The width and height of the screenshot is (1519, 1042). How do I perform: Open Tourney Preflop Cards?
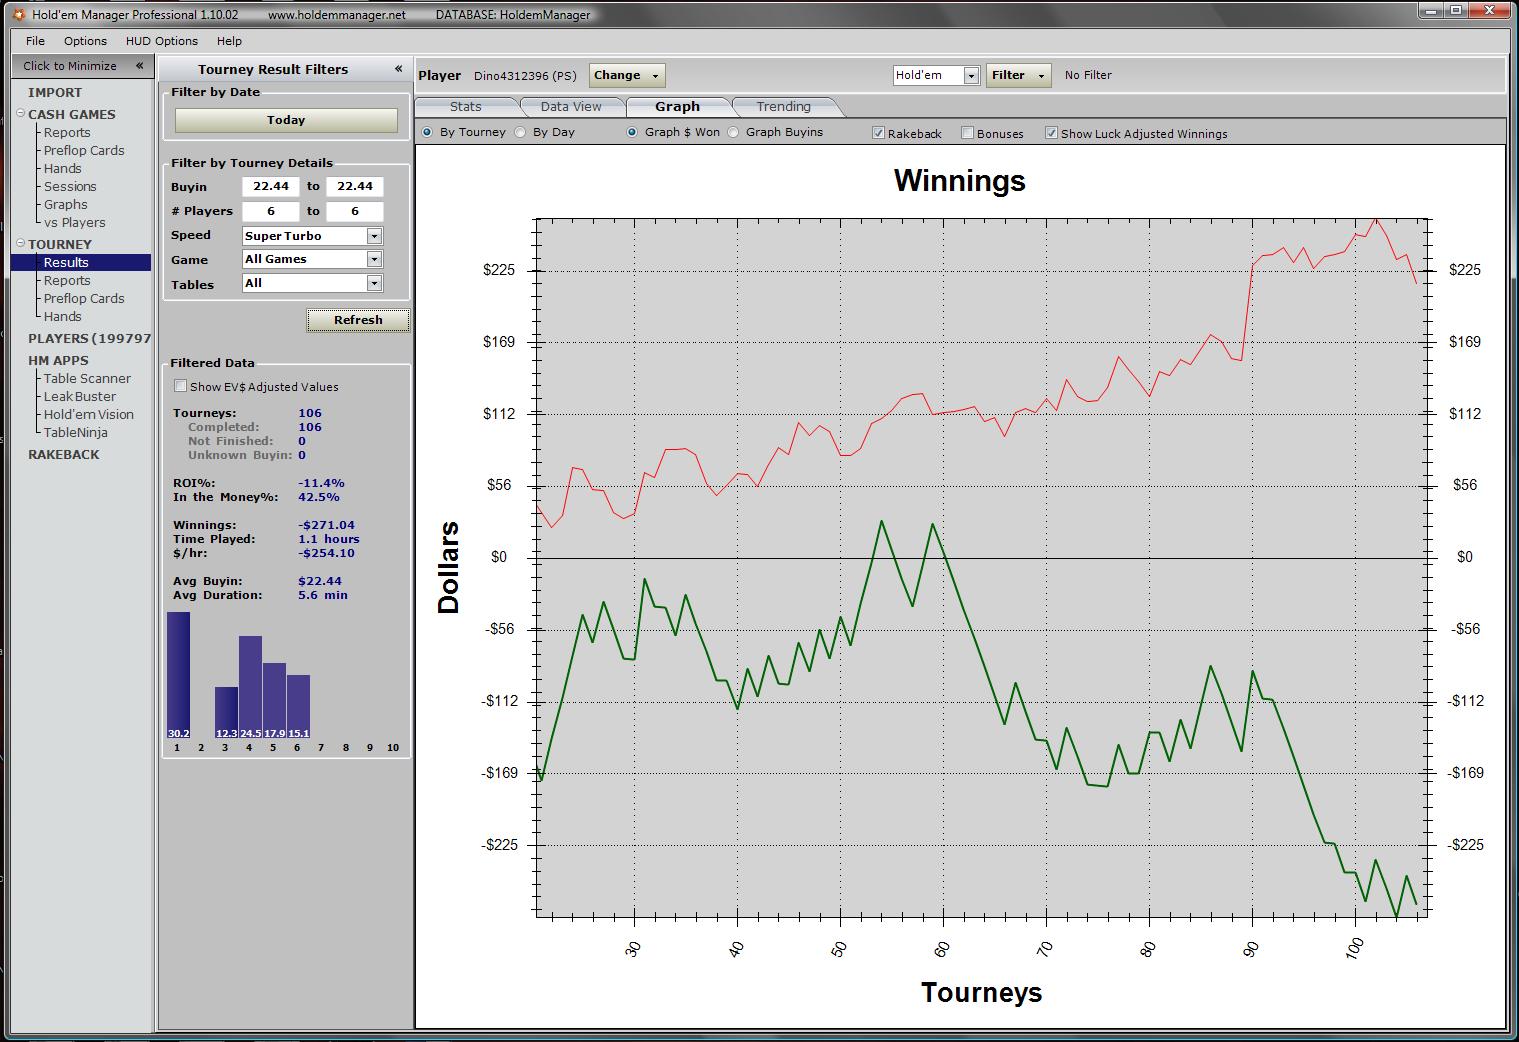point(84,298)
